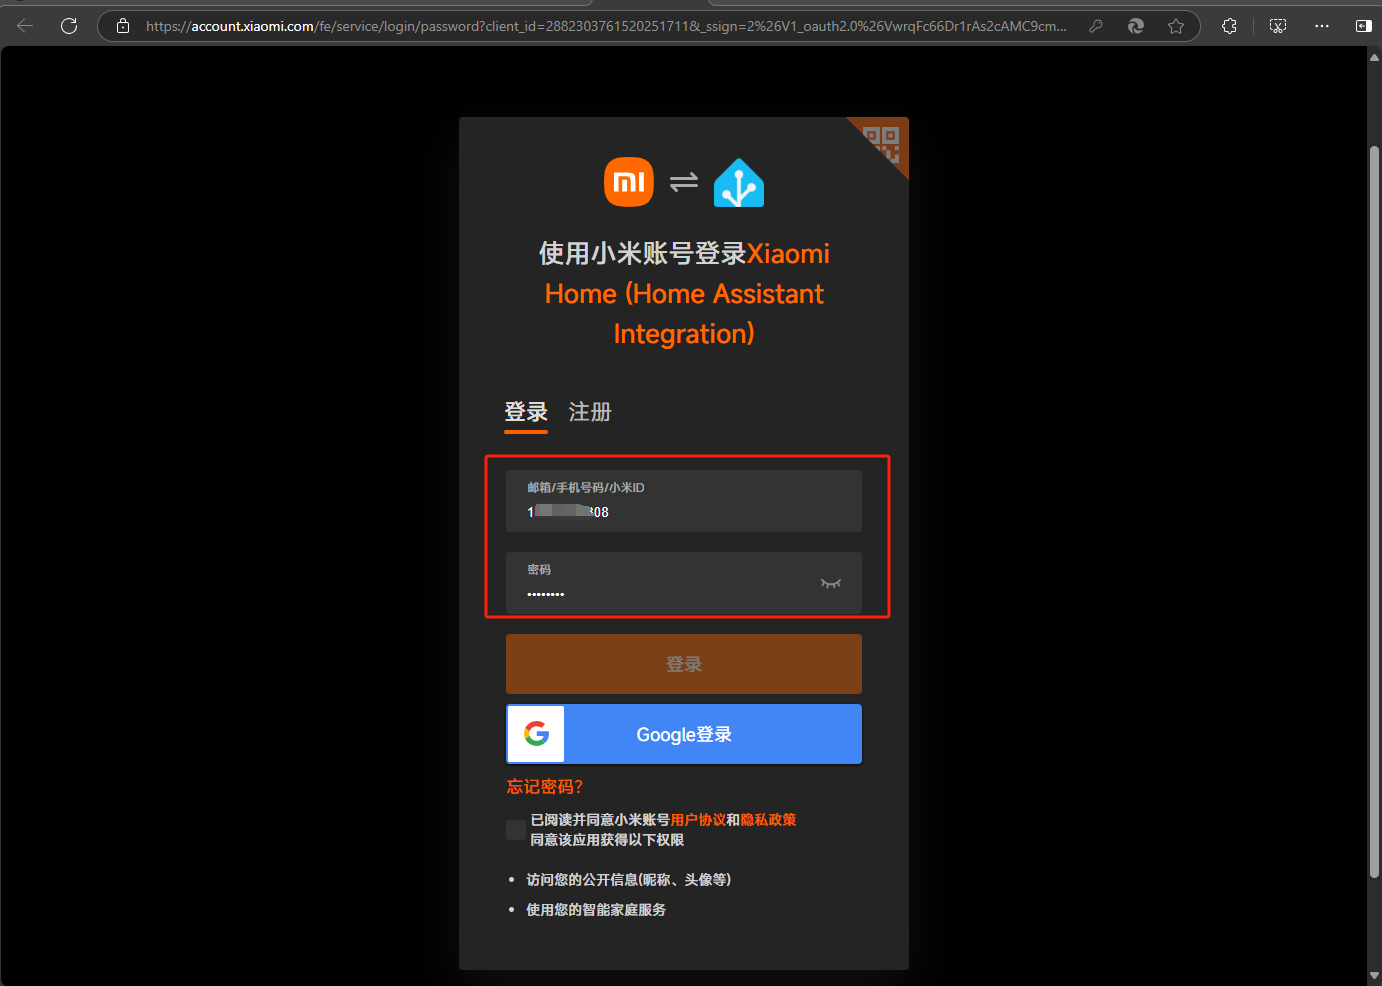1382x986 pixels.
Task: Open the 忘记密码 link
Action: pos(545,787)
